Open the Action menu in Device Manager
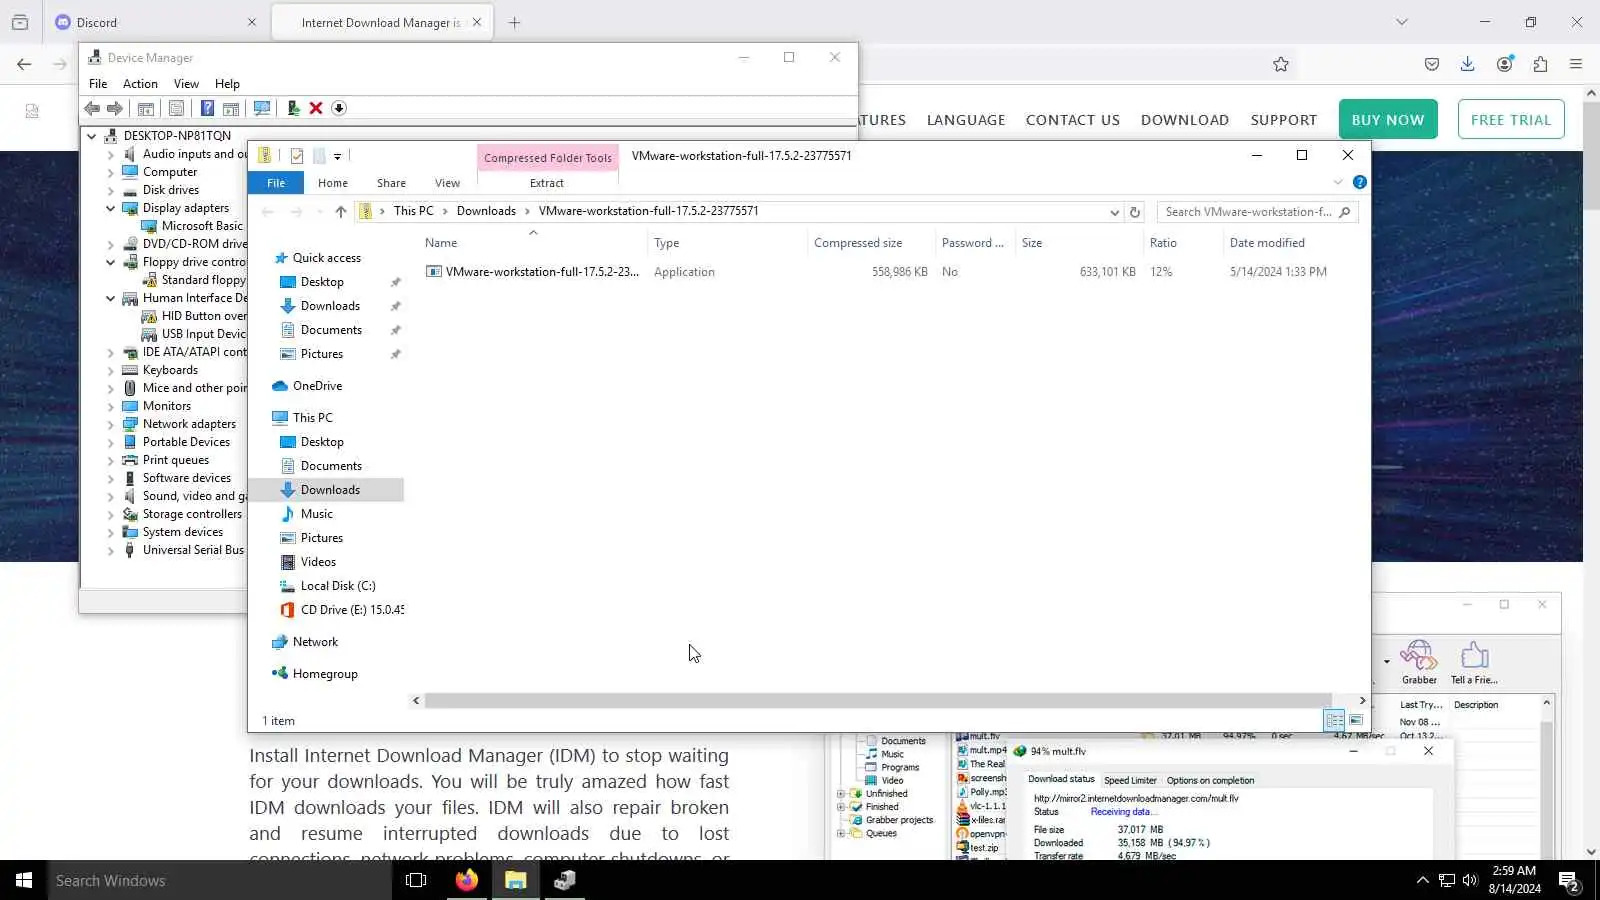 [140, 84]
